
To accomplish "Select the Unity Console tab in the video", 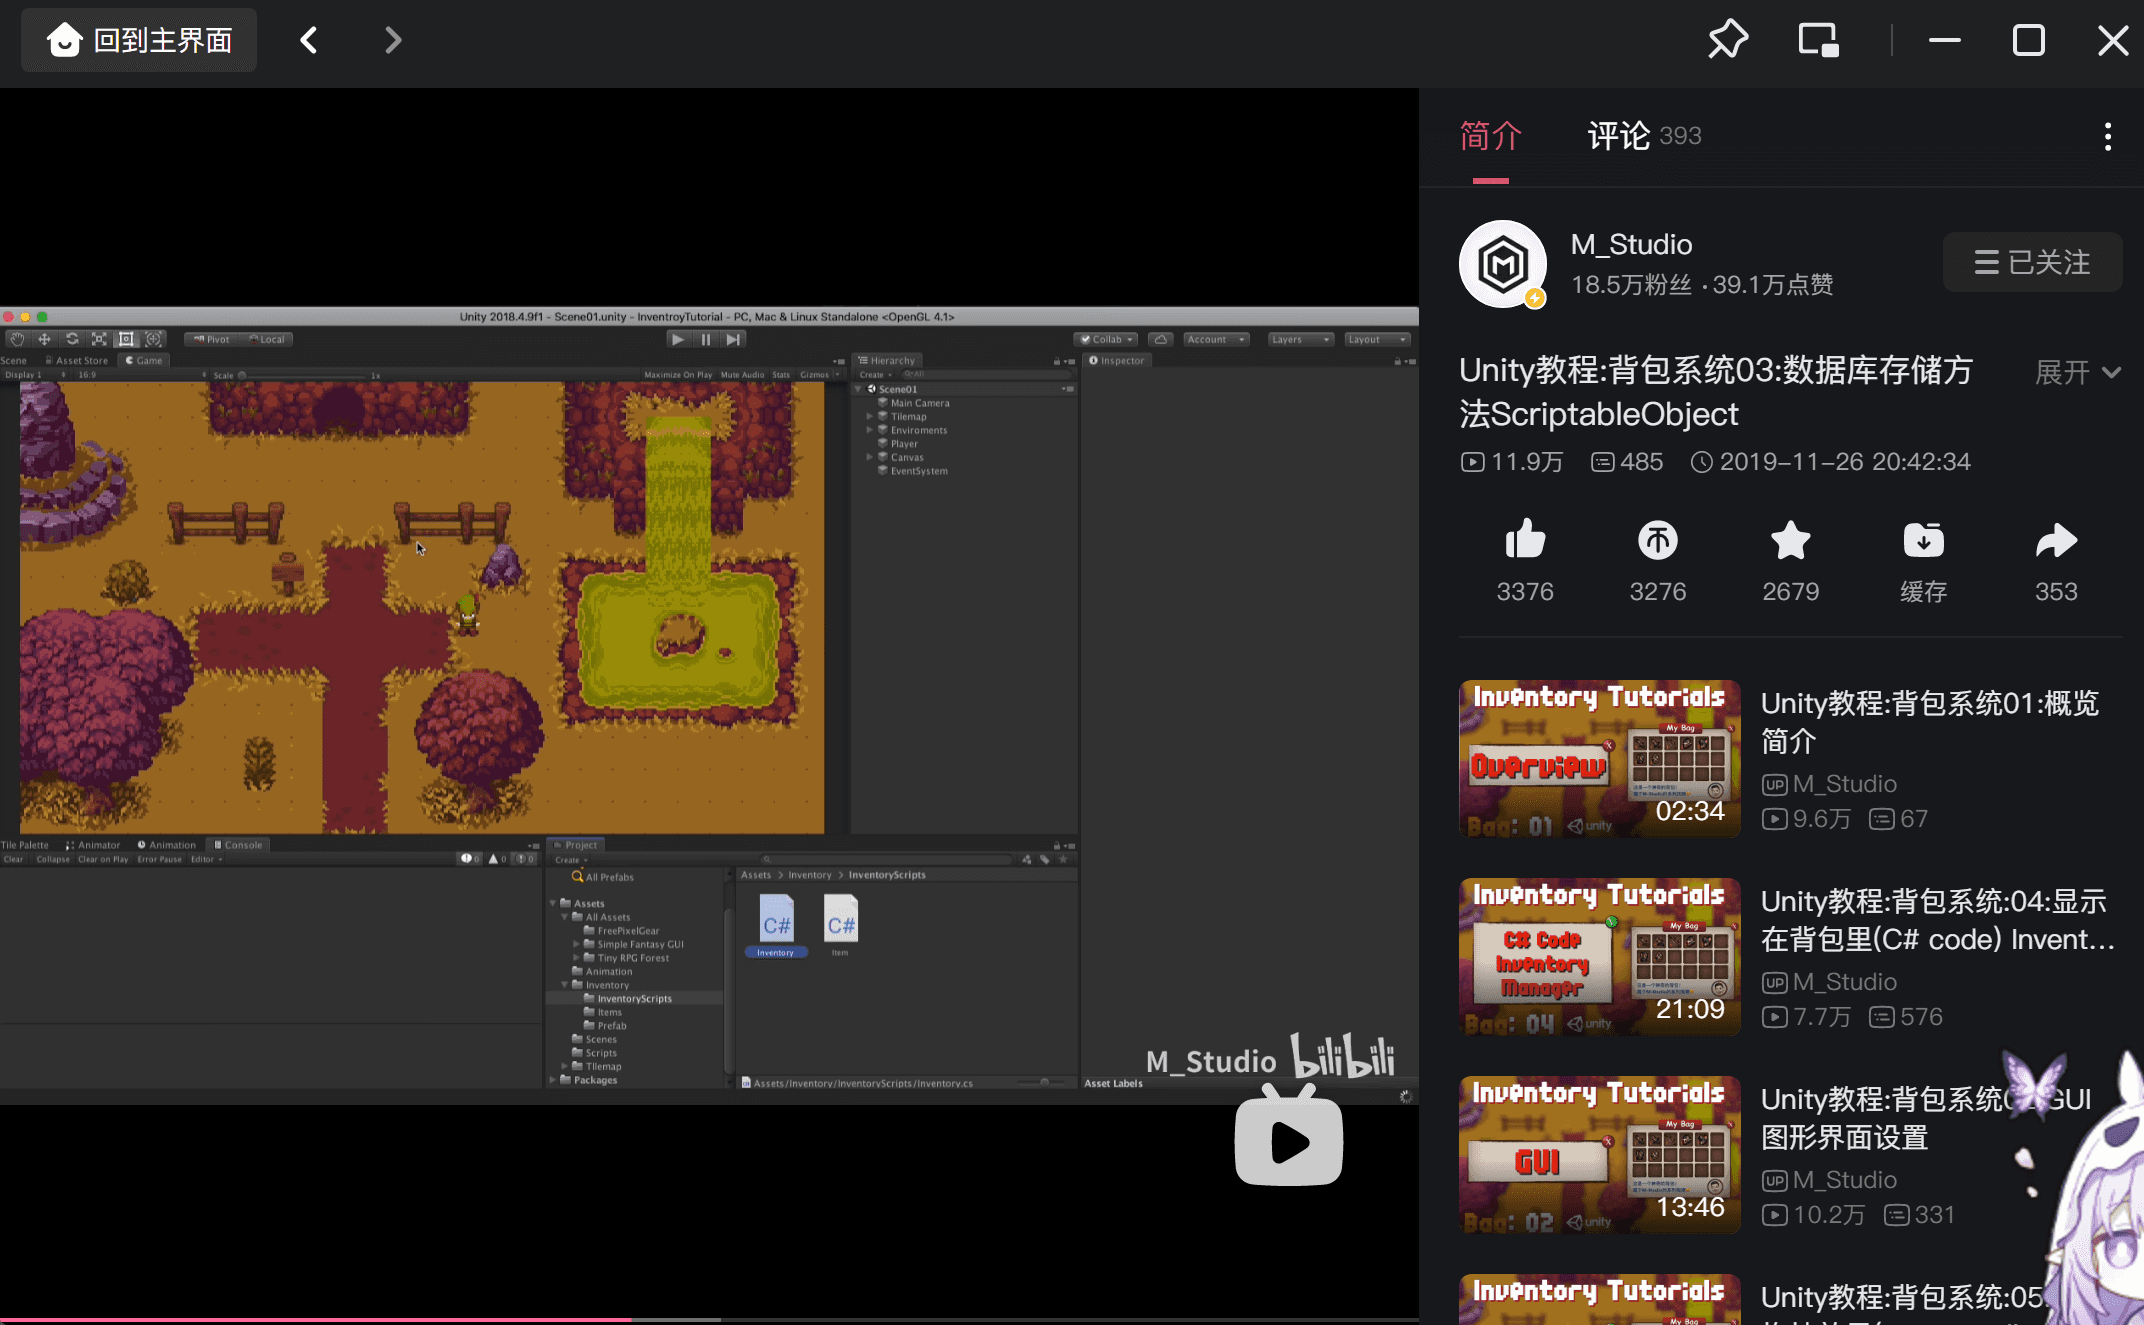I will 238,845.
